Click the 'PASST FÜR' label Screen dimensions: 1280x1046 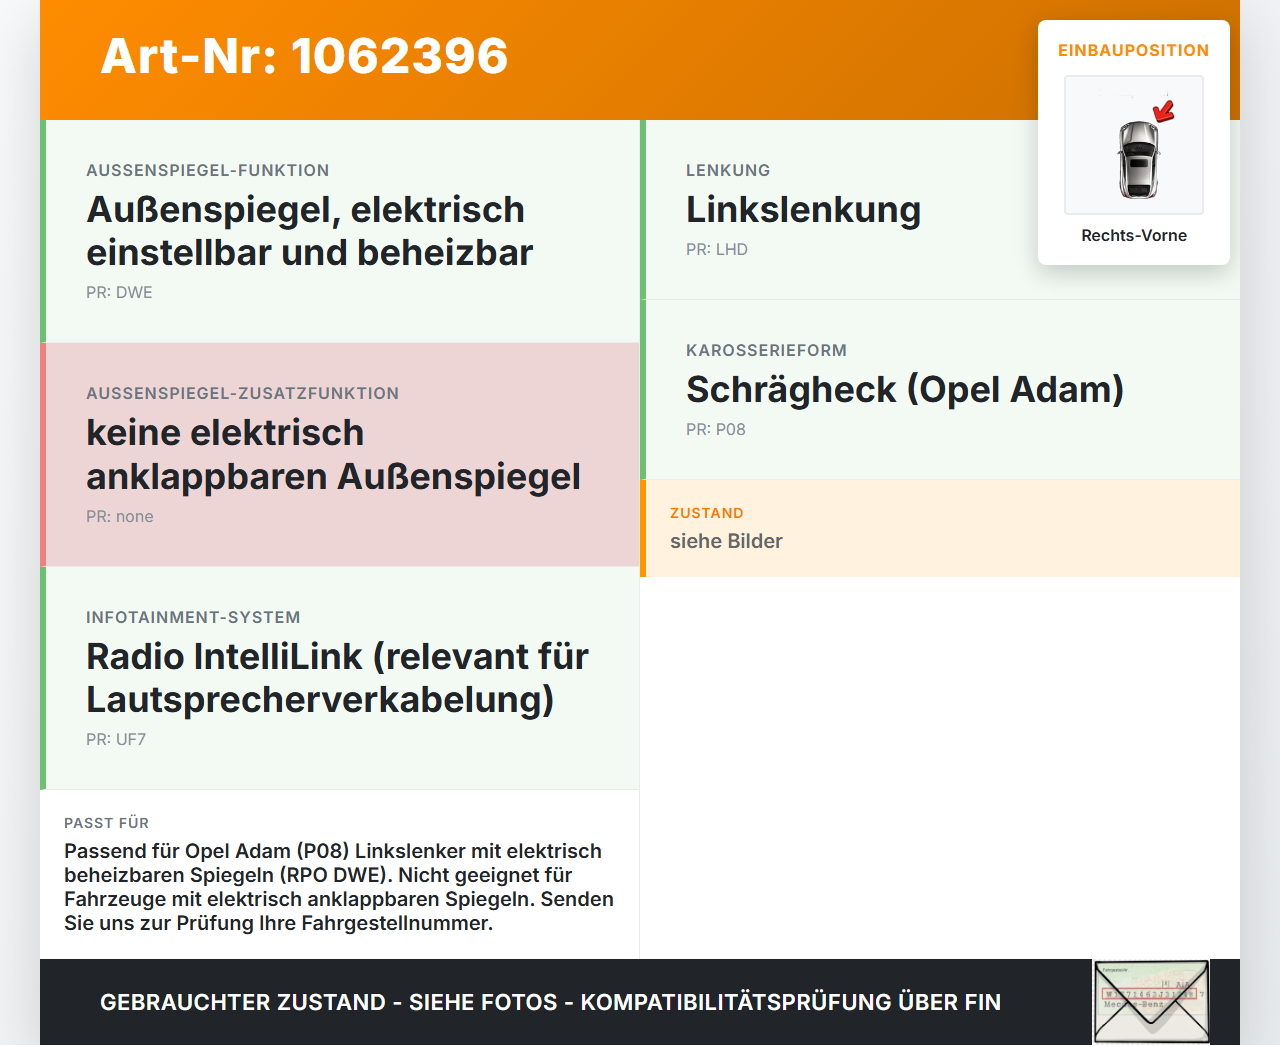(106, 823)
